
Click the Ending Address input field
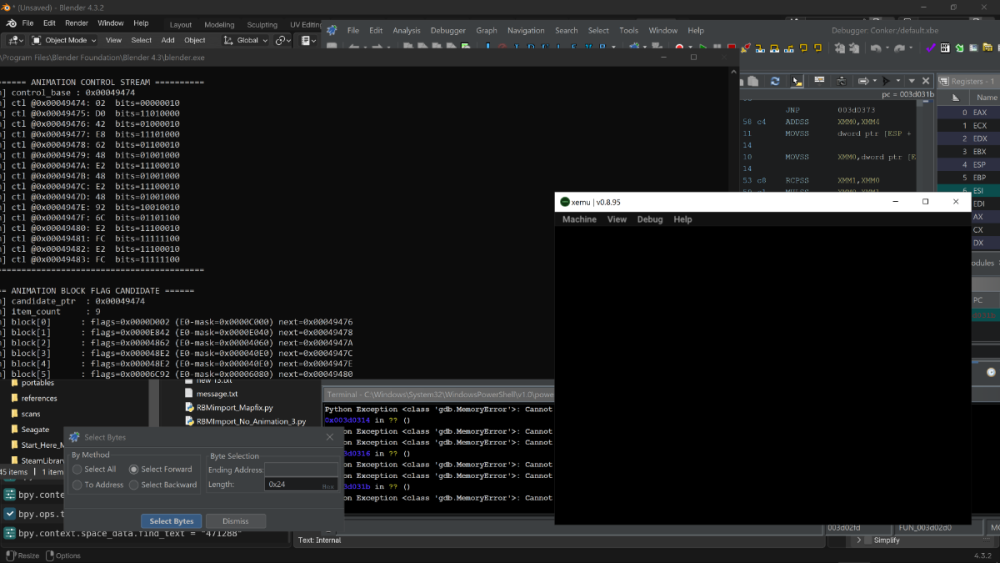tap(301, 469)
